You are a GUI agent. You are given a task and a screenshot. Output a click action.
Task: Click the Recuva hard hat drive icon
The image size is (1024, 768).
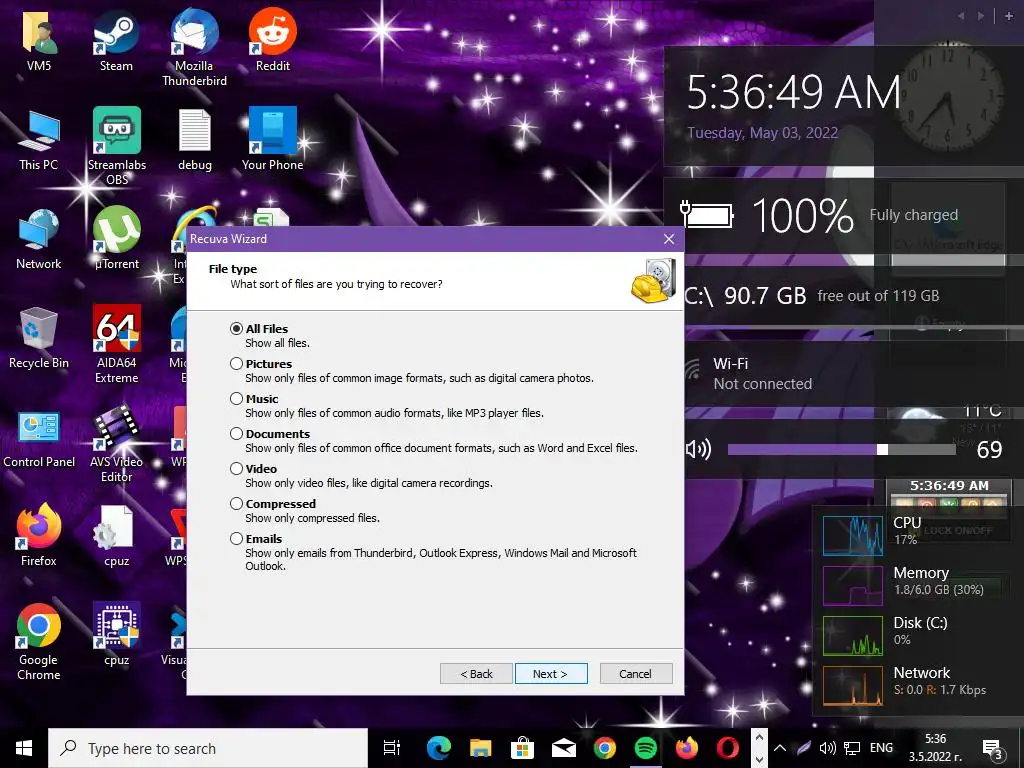click(653, 281)
